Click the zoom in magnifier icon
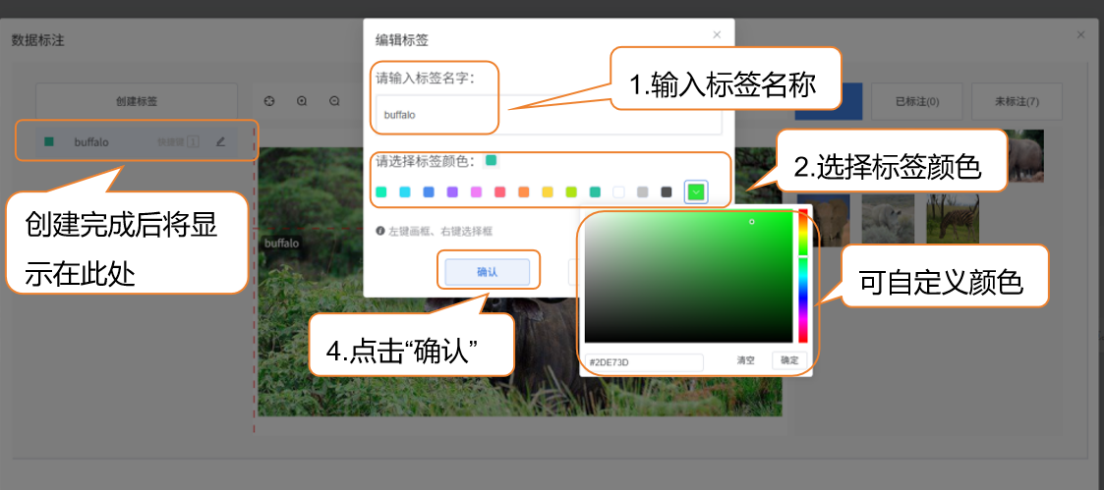Image resolution: width=1104 pixels, height=490 pixels. pos(302,101)
